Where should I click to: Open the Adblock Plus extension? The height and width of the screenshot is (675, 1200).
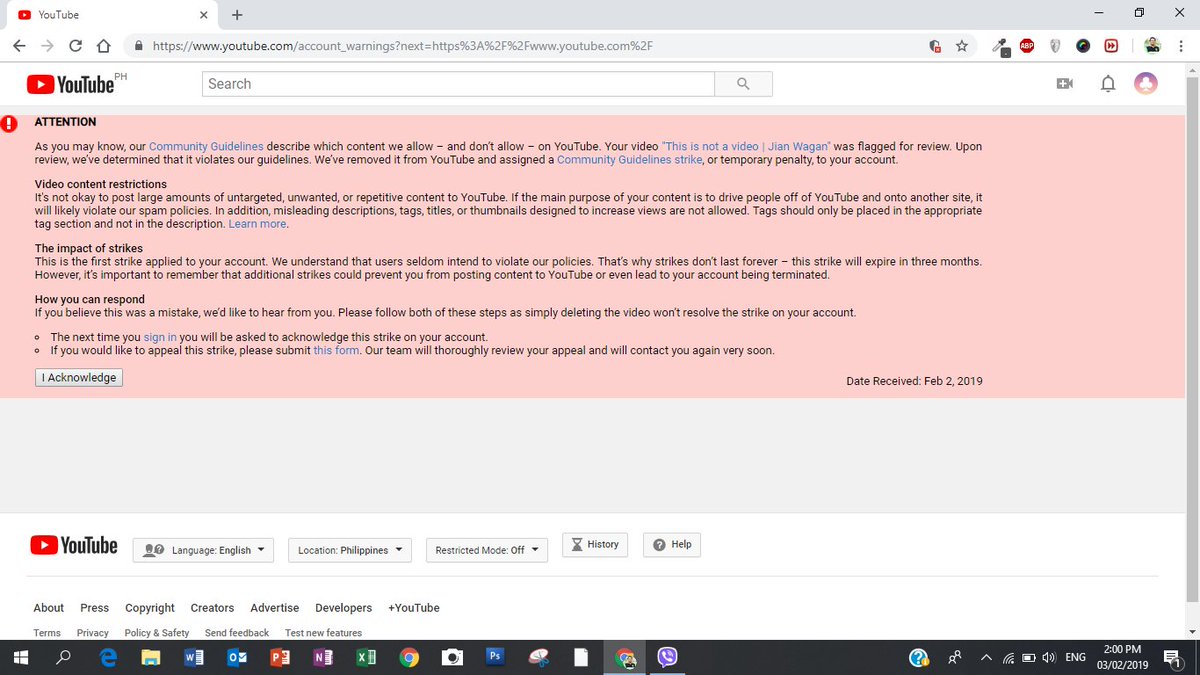point(1027,46)
